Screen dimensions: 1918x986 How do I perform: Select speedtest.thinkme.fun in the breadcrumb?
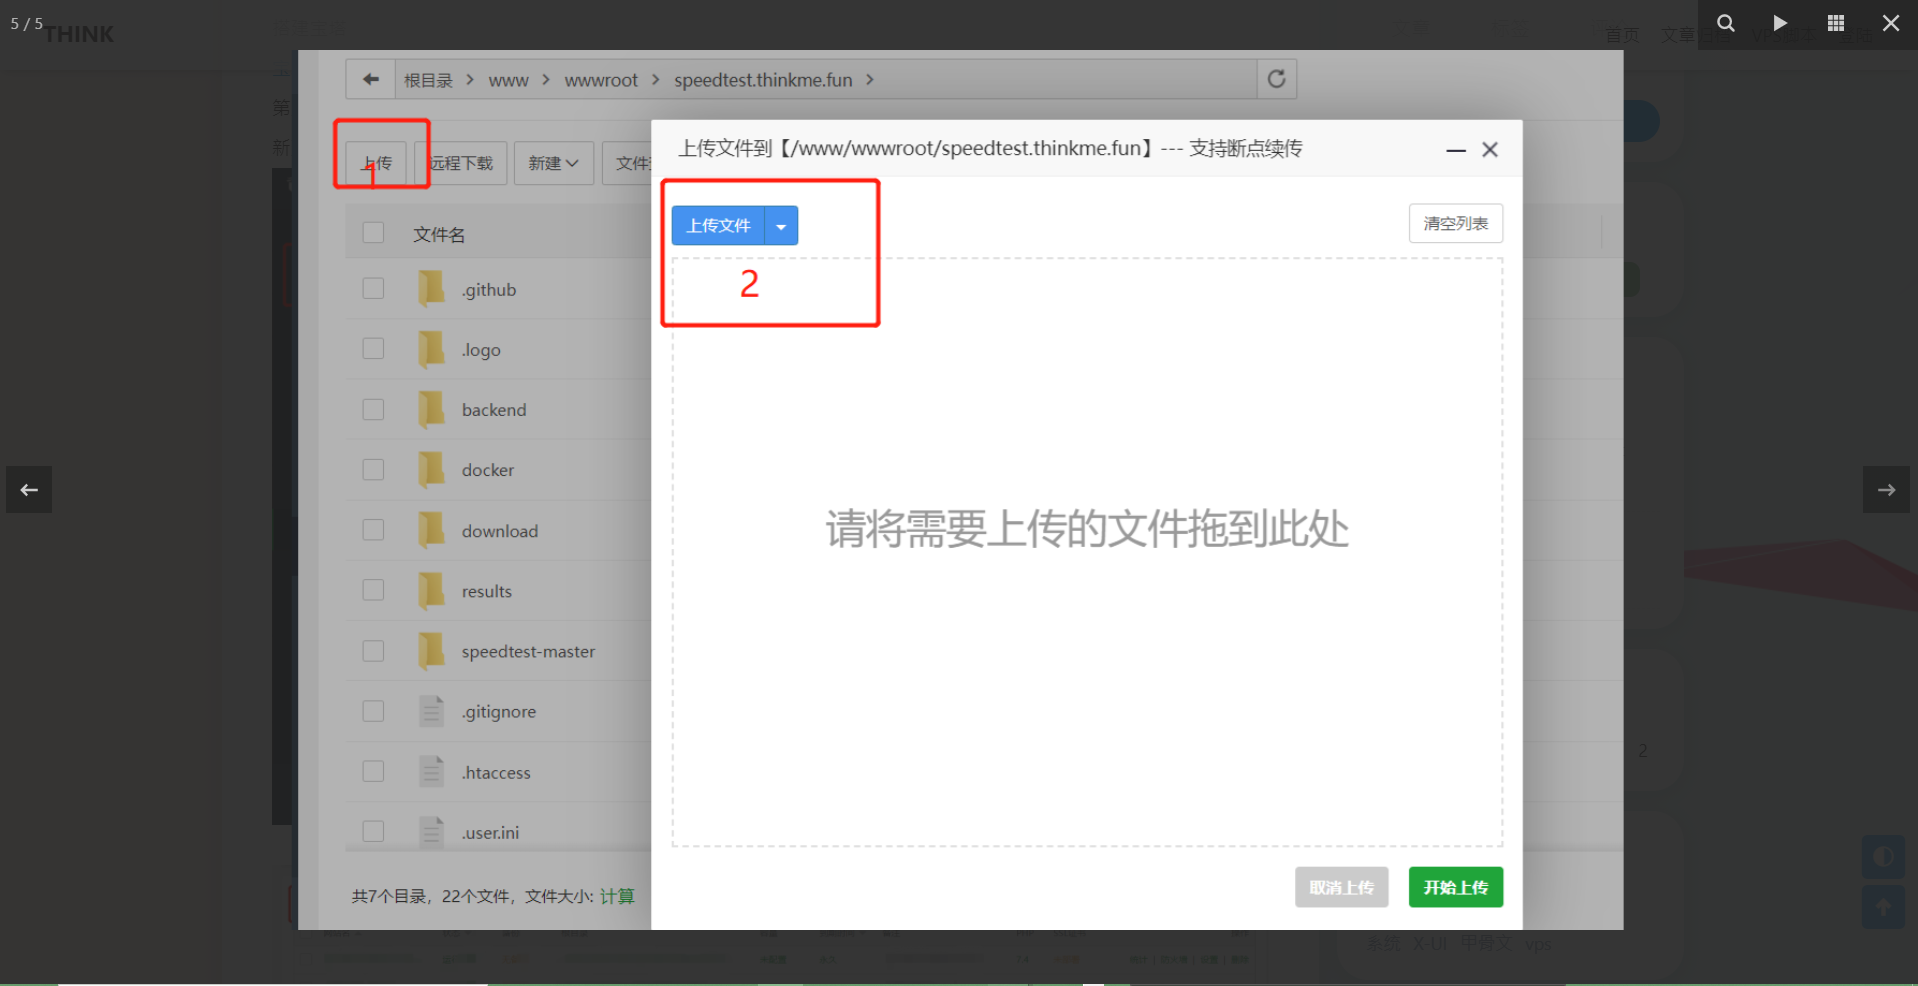coord(763,80)
